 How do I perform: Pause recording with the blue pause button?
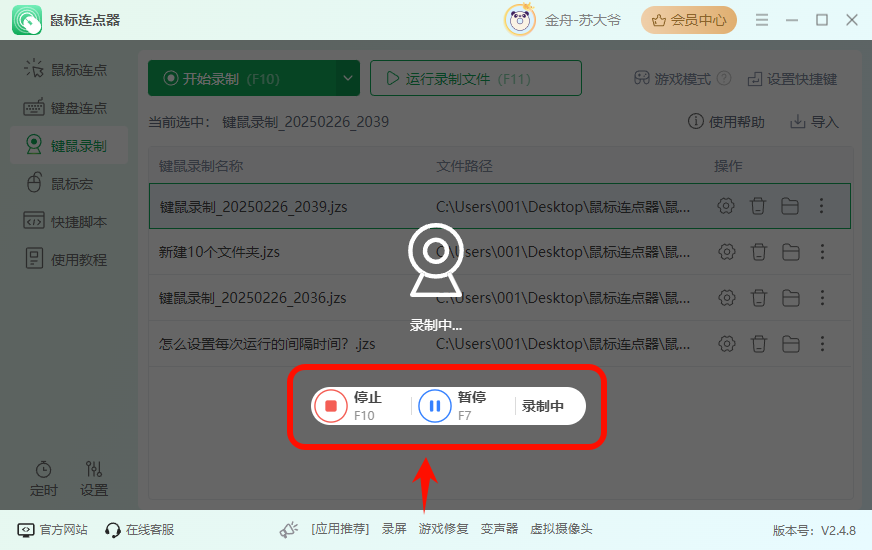point(435,406)
